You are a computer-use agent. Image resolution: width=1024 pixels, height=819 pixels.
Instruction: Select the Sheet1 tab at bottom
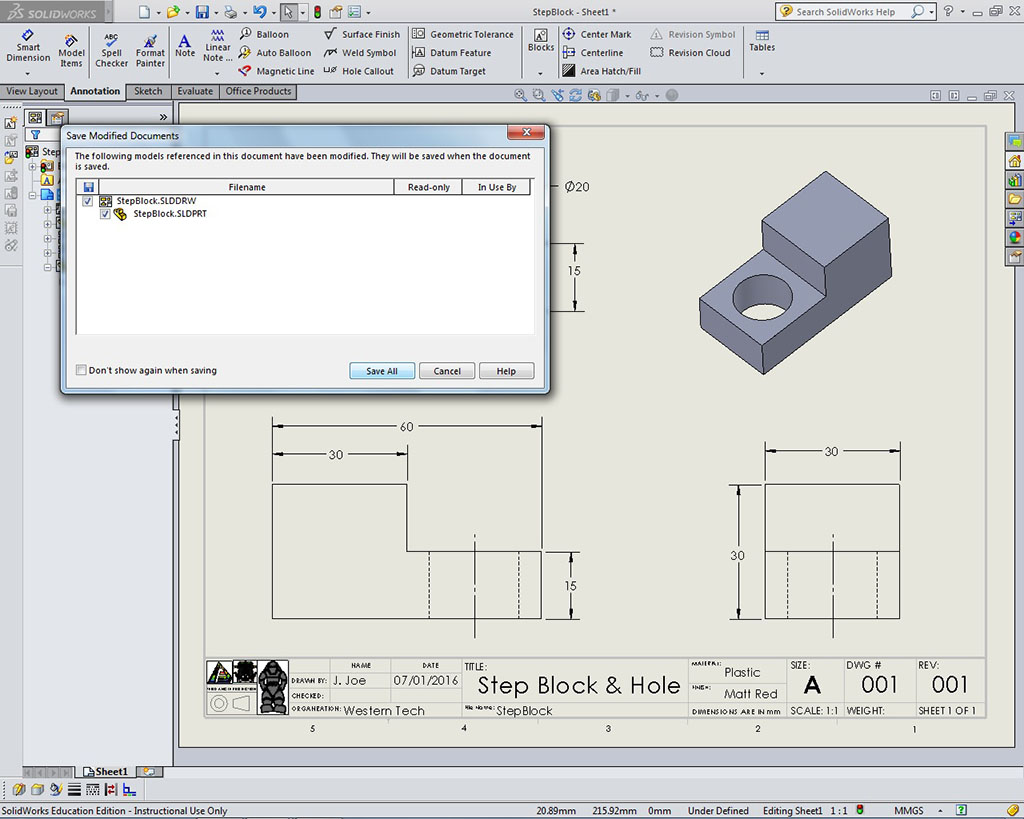105,772
